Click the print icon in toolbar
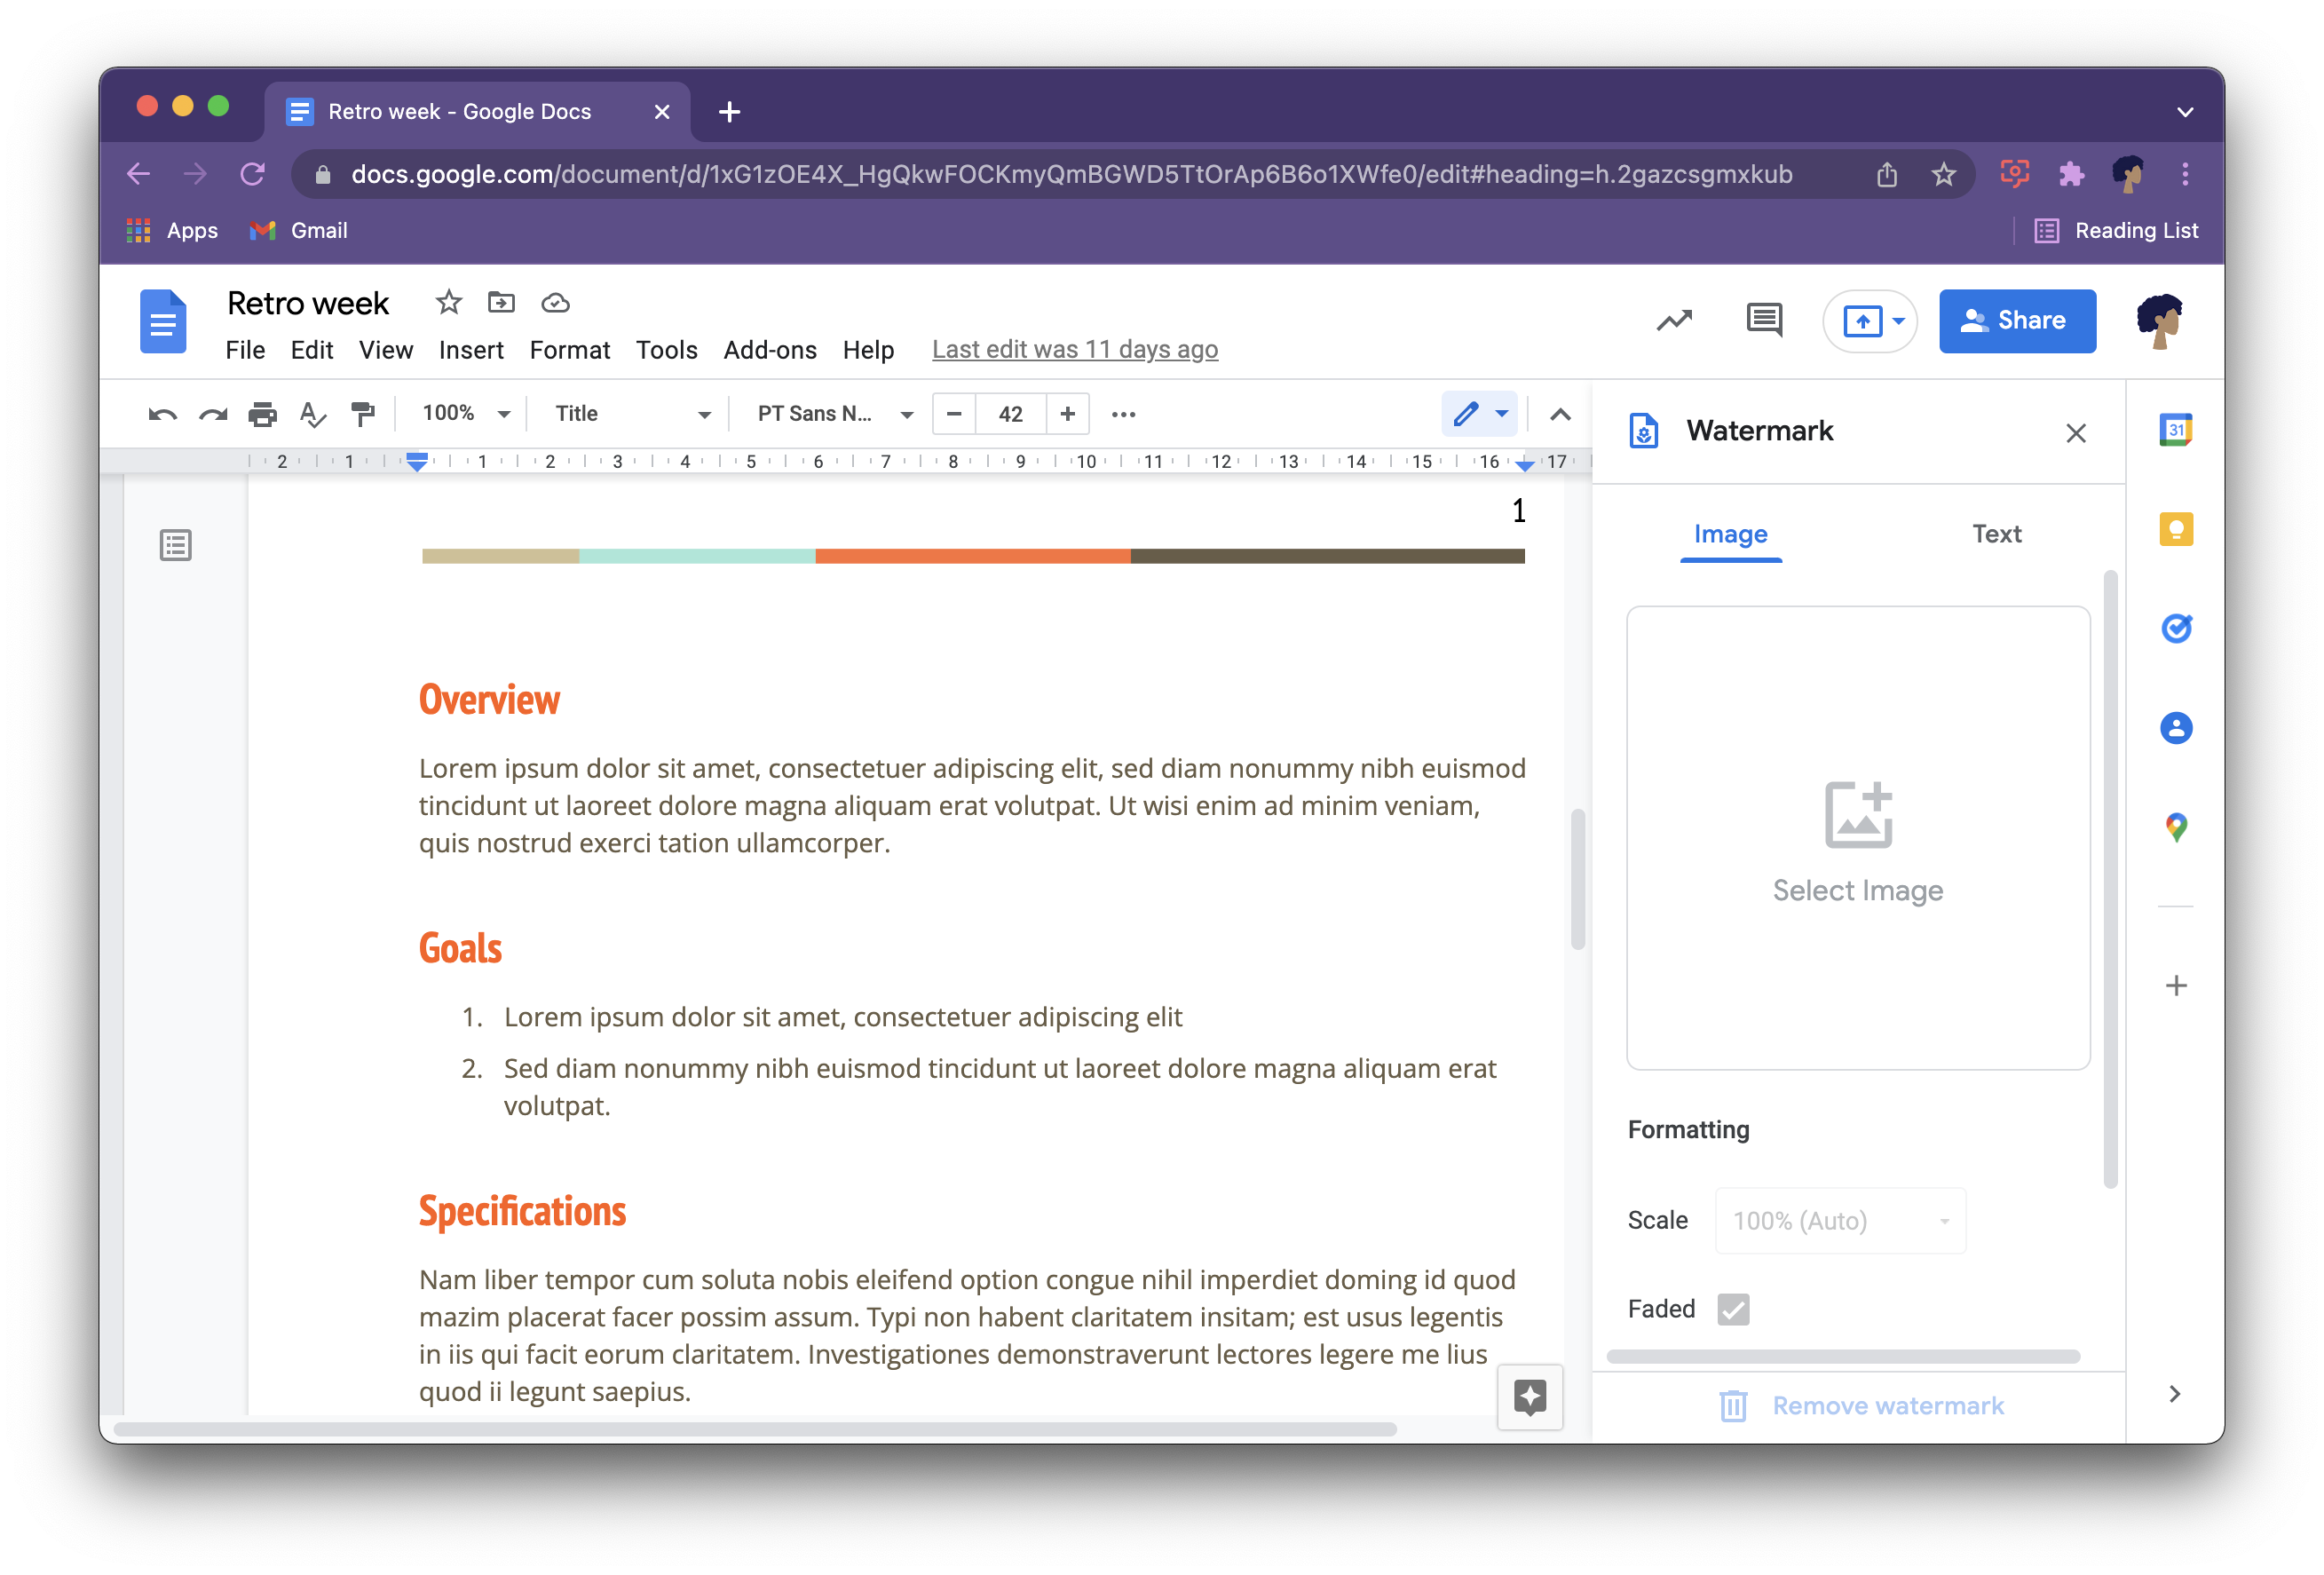 (260, 415)
